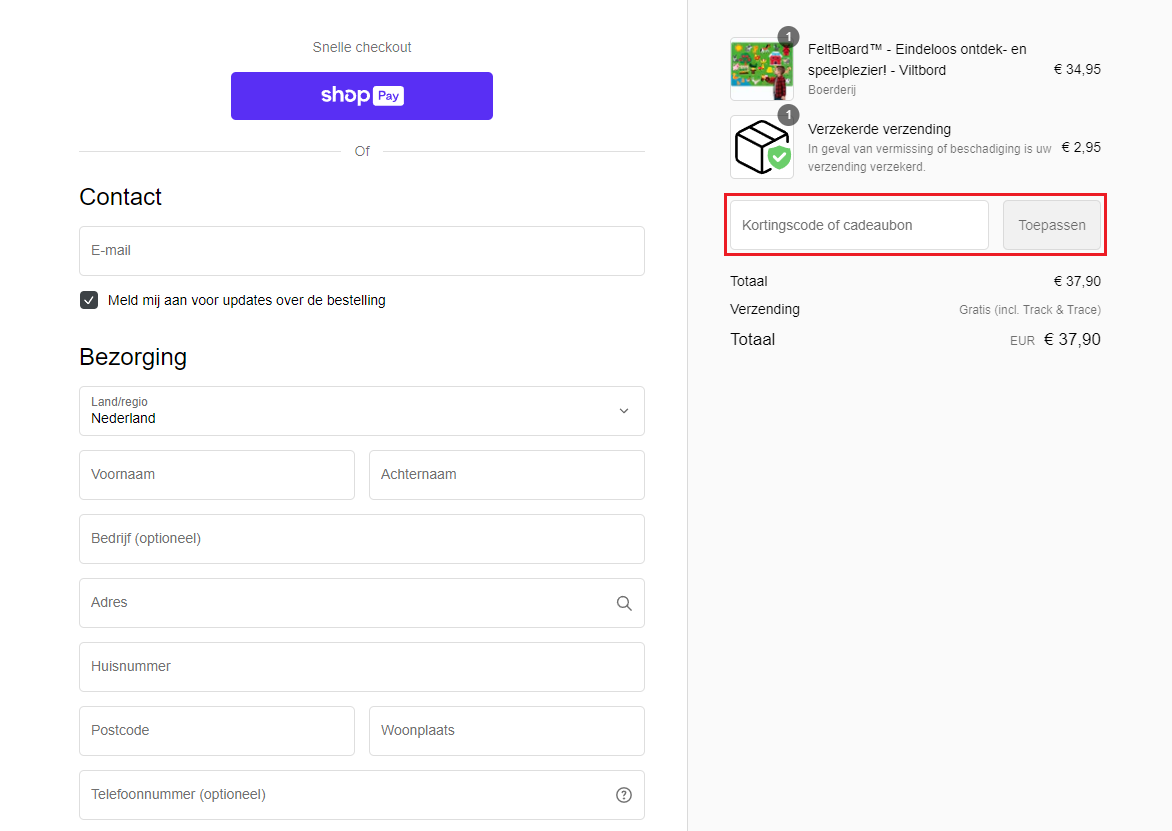Click the help icon beside Telefoonnummer

624,795
